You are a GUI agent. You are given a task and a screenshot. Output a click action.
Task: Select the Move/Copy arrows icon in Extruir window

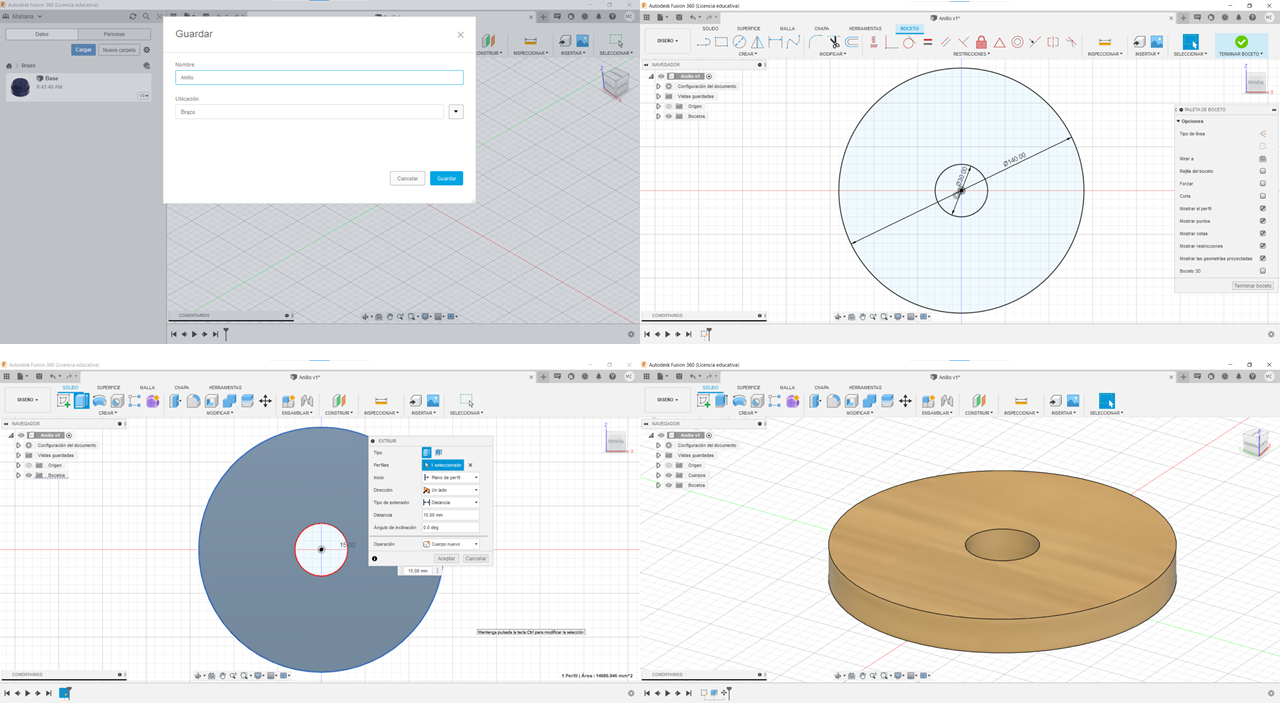265,401
